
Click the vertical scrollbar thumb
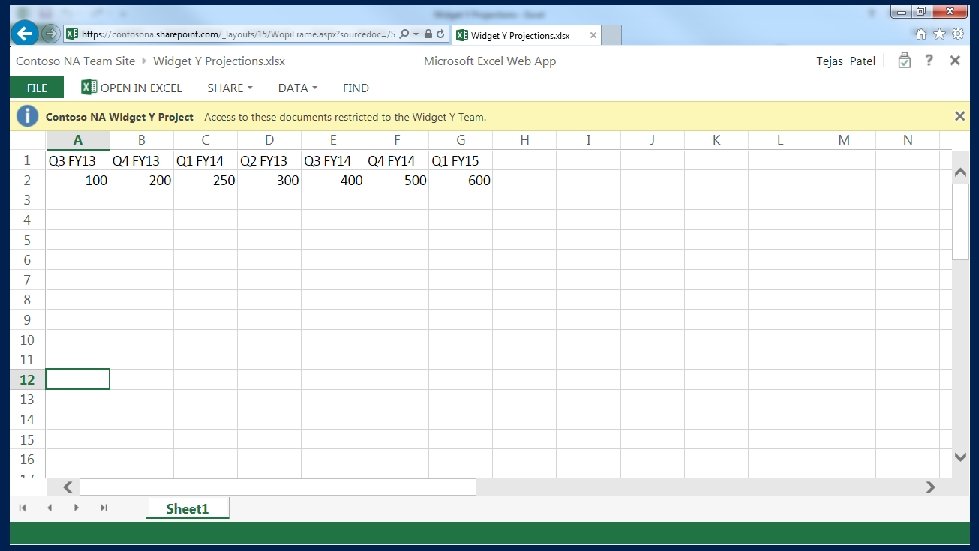[x=960, y=220]
